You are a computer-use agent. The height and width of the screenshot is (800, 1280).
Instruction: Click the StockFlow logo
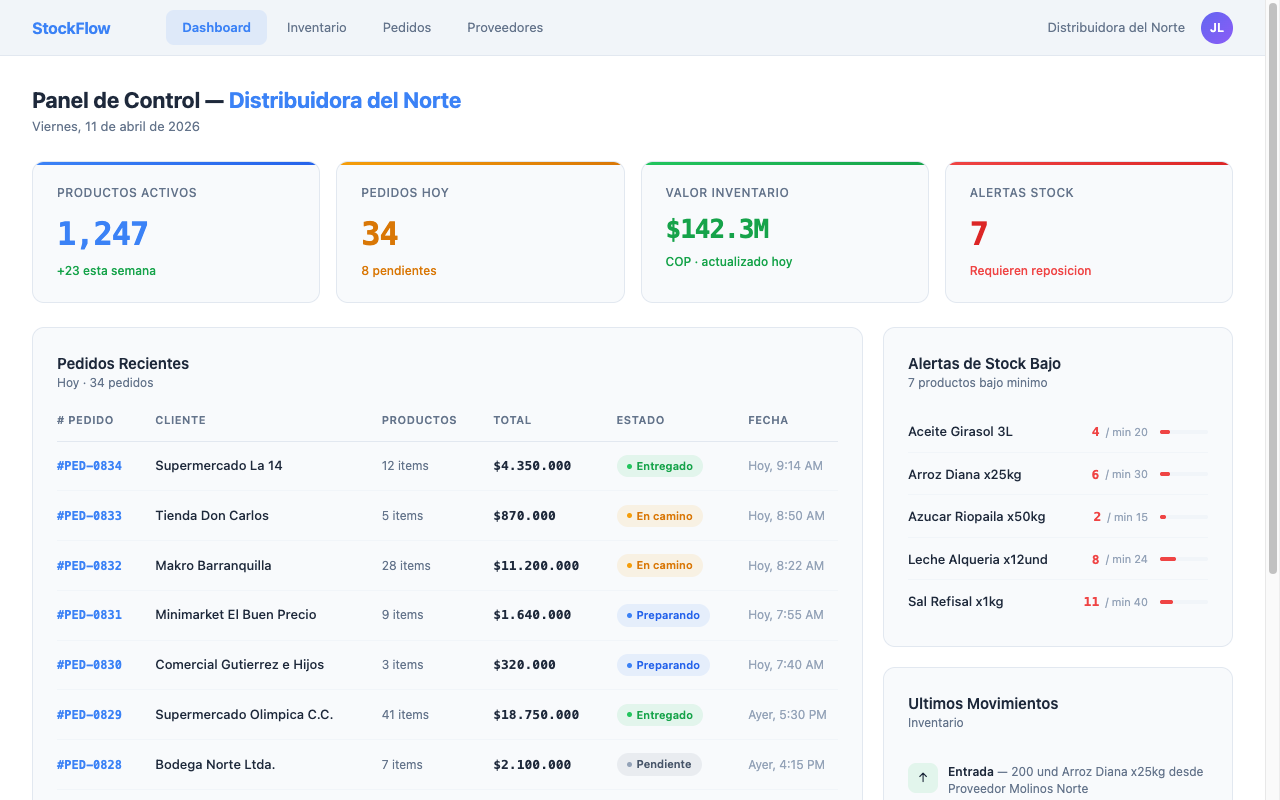pos(70,27)
